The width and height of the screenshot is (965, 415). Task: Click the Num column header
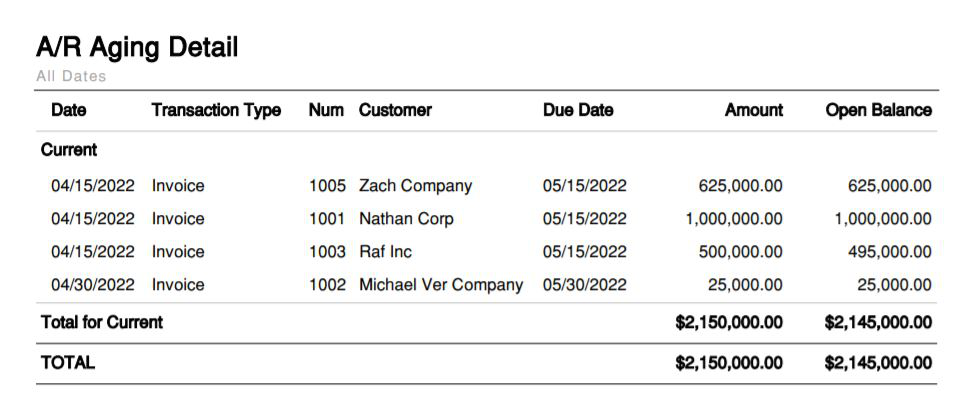click(326, 110)
